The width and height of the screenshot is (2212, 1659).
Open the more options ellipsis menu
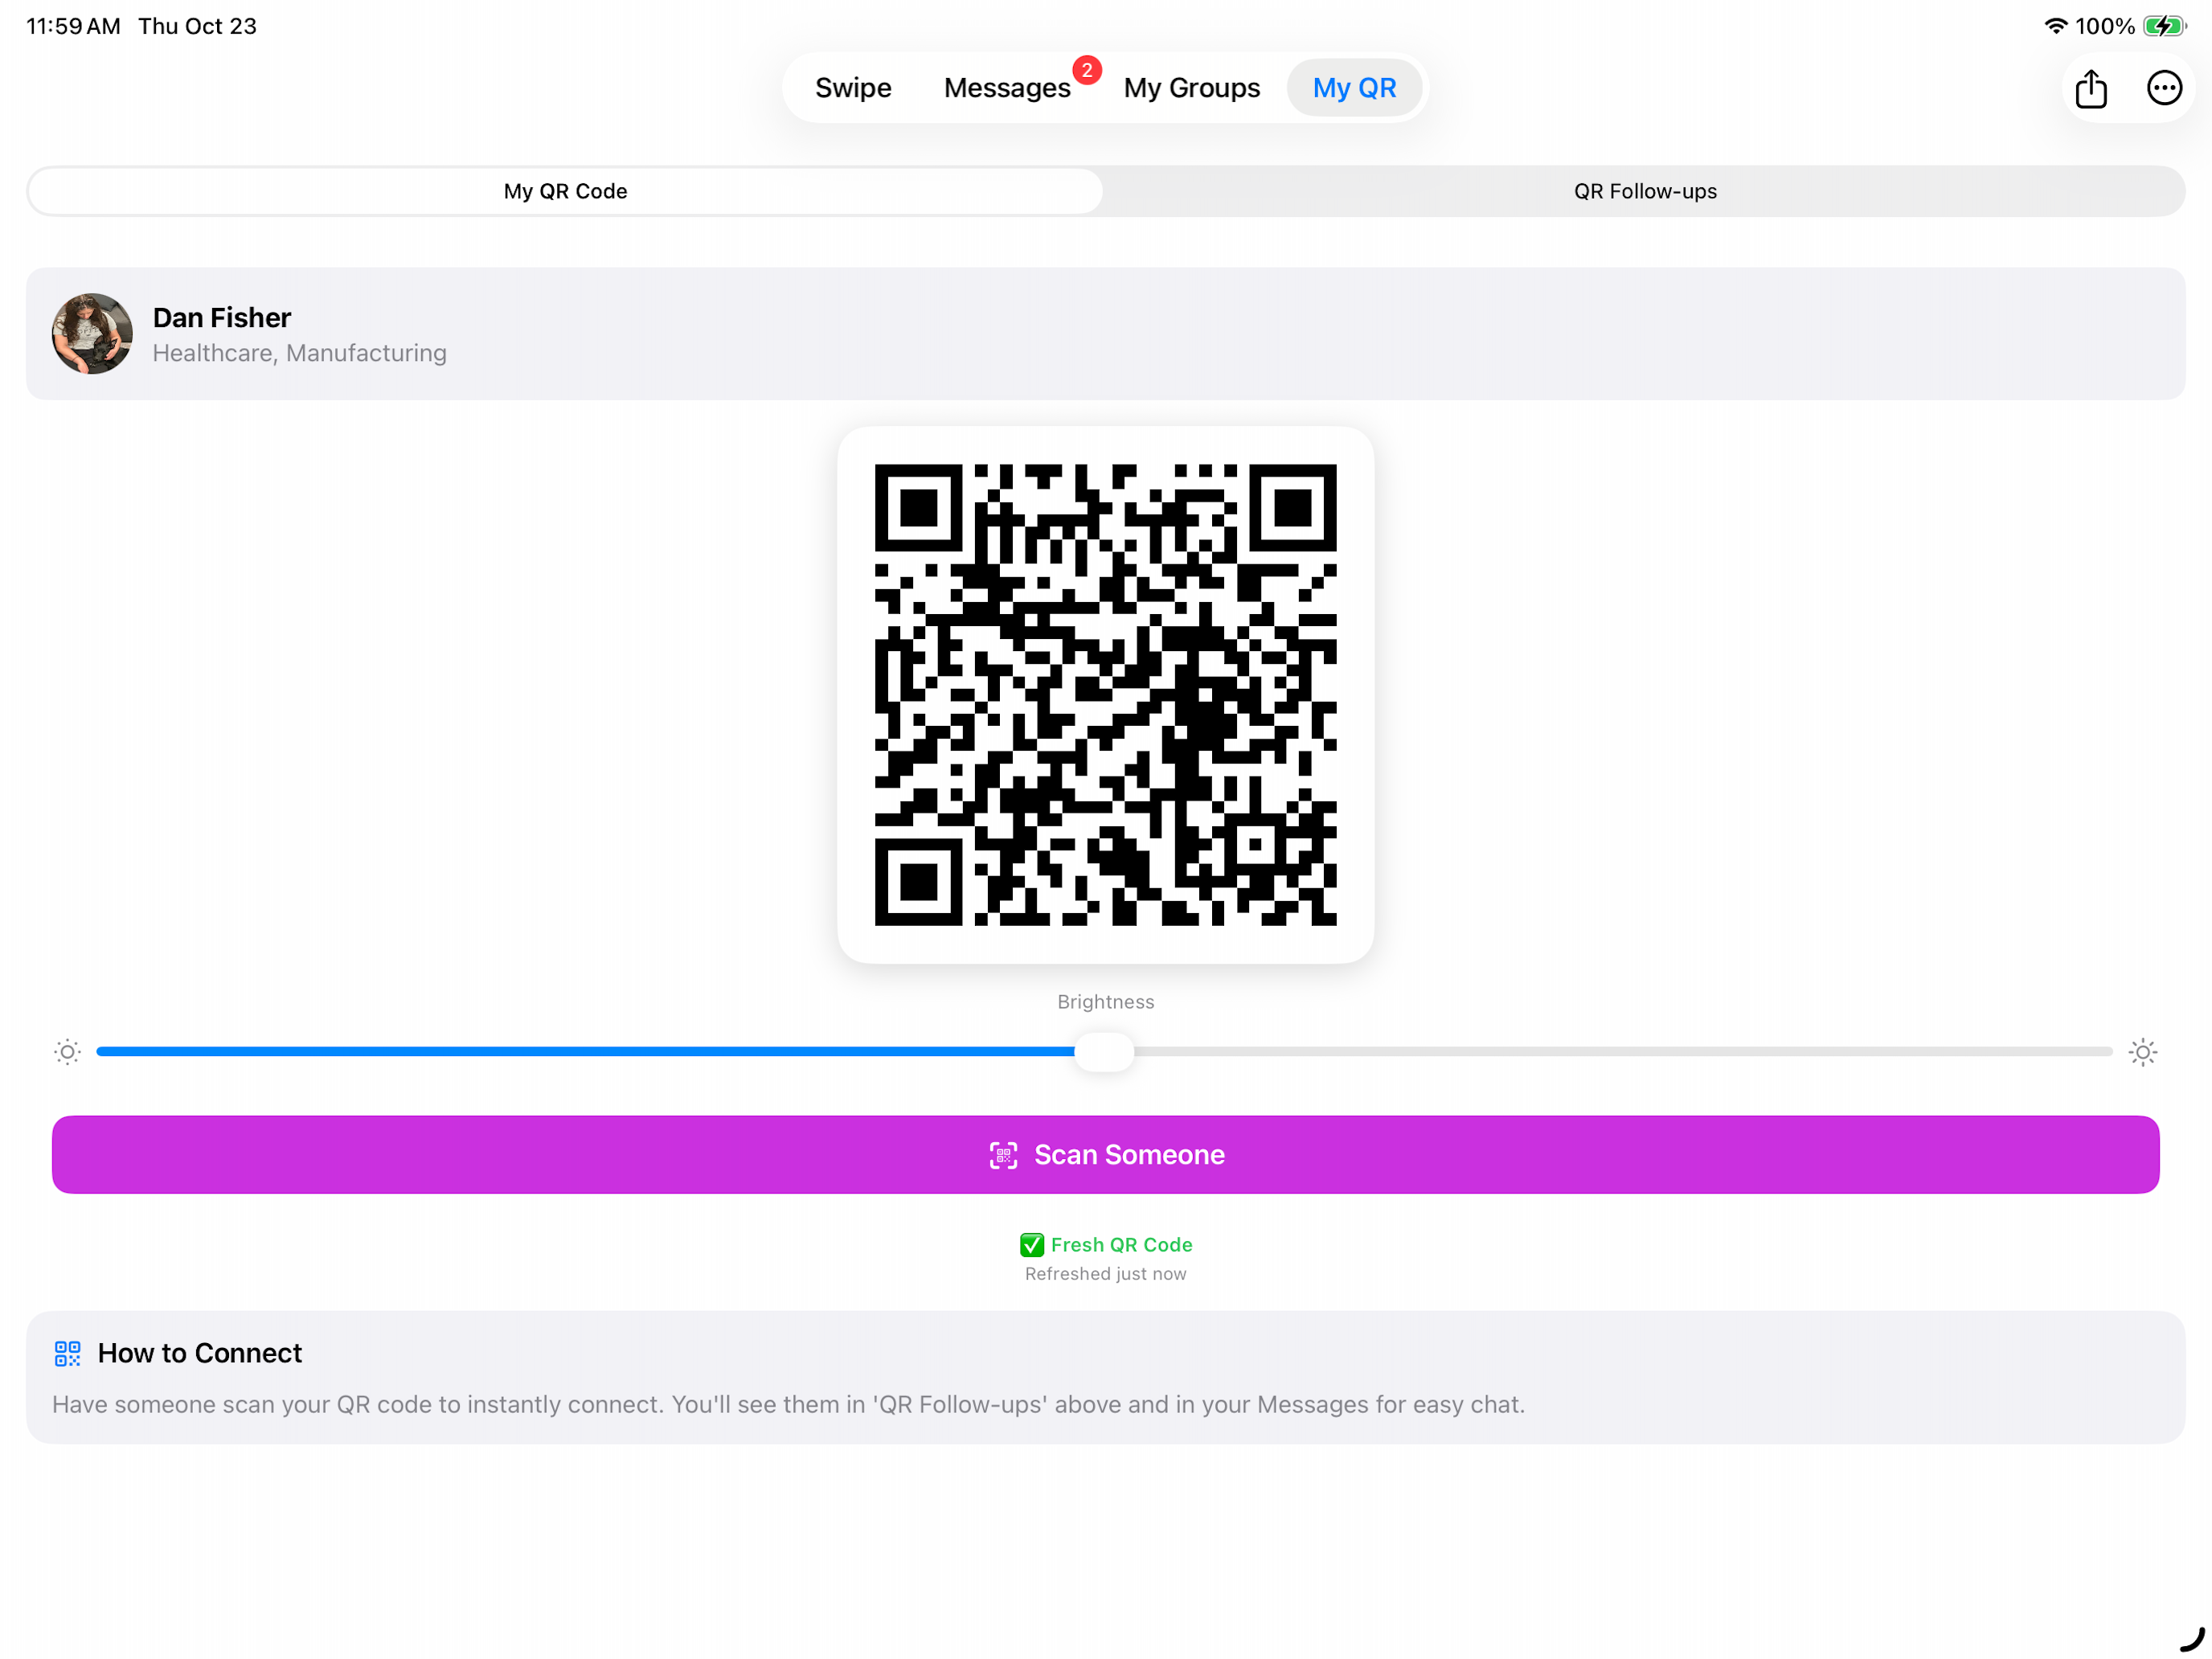point(2164,88)
